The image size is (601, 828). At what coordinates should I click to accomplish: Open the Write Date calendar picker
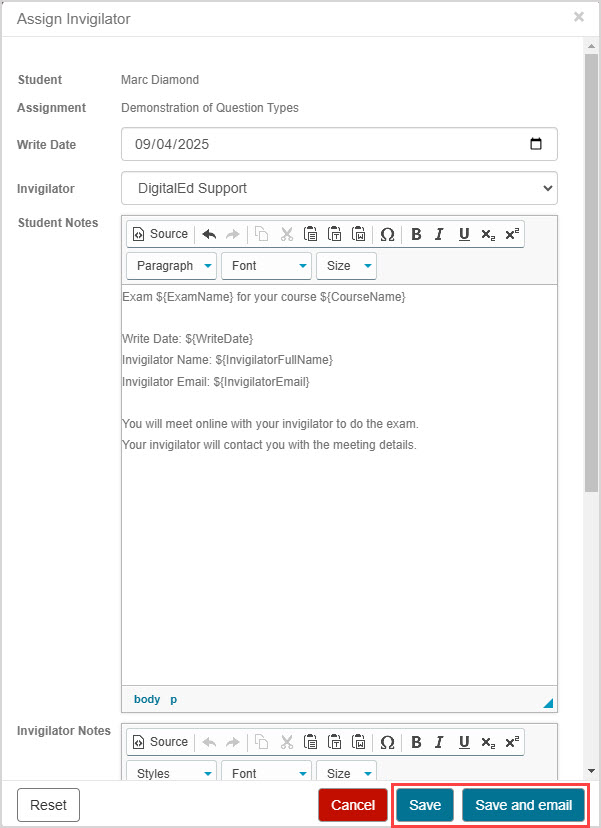coord(536,144)
